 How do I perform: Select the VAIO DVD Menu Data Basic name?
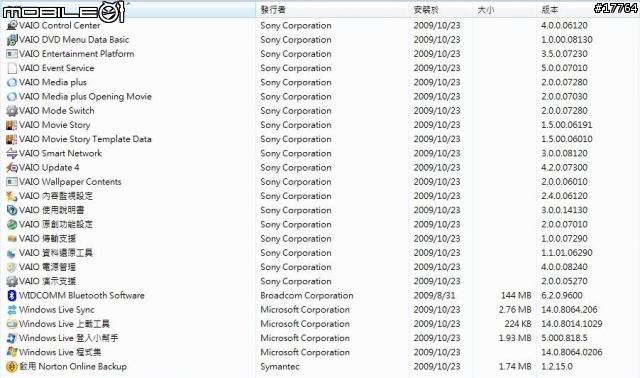(74, 40)
